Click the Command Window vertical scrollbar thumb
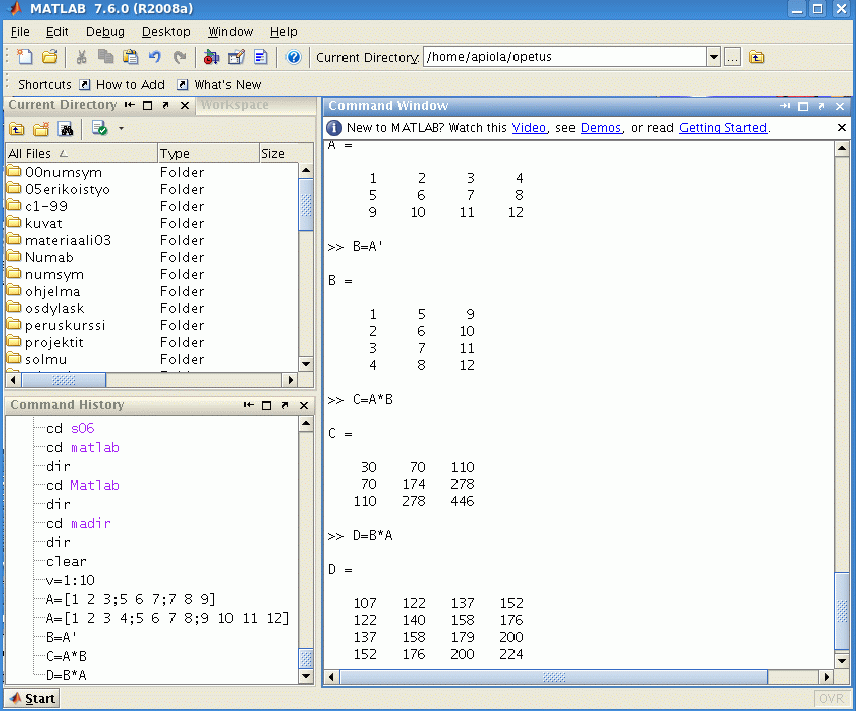This screenshot has height=711, width=856. point(842,611)
